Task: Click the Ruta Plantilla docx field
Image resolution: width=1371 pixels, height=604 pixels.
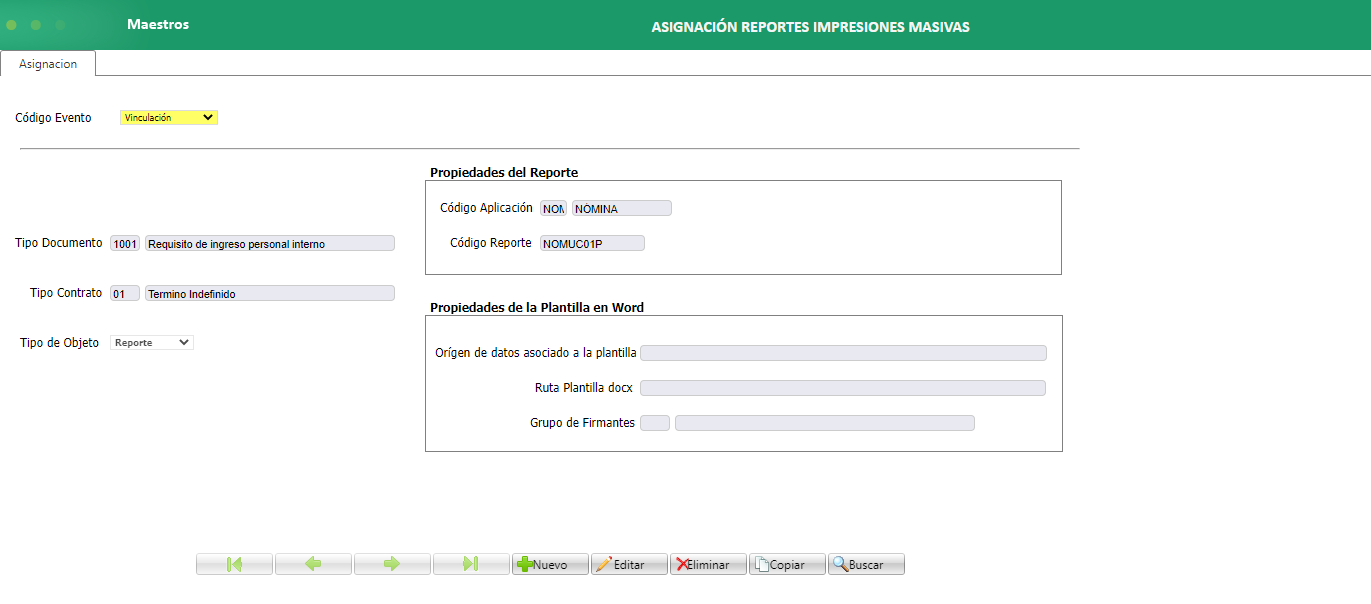Action: click(x=843, y=387)
